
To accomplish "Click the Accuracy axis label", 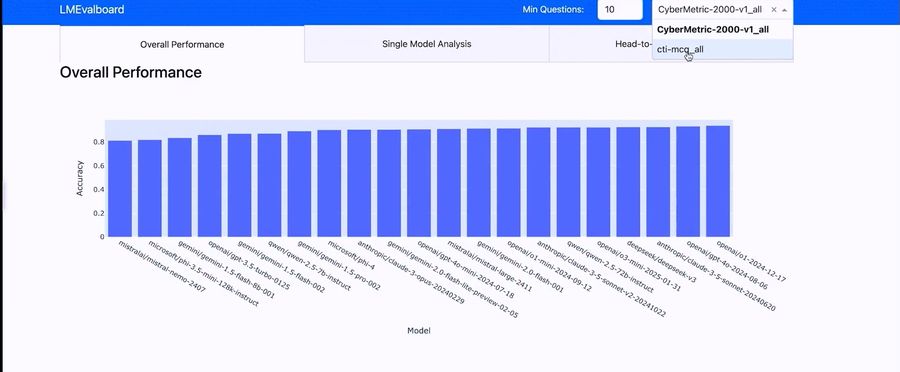I will coord(80,178).
